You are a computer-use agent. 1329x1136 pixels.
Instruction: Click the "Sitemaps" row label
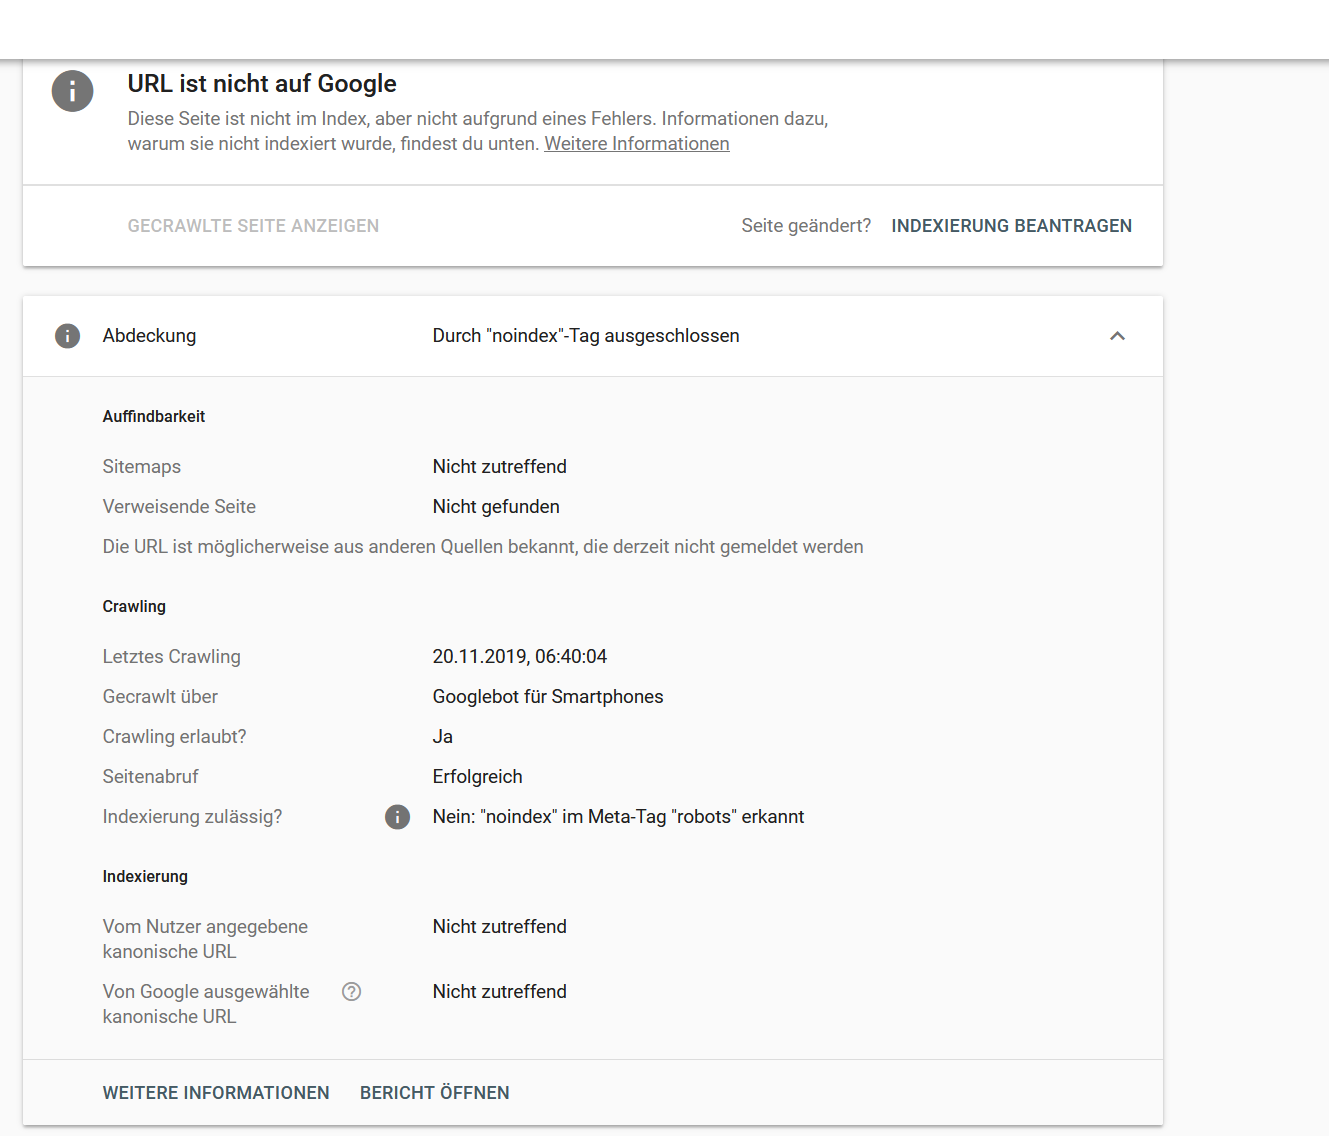click(142, 467)
